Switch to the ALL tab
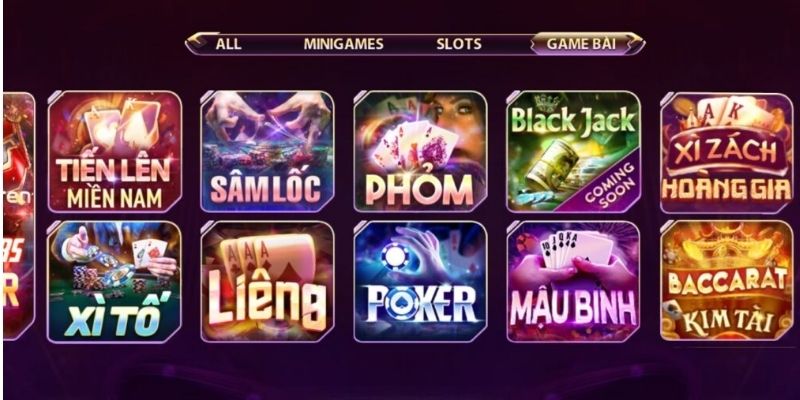 coord(228,44)
